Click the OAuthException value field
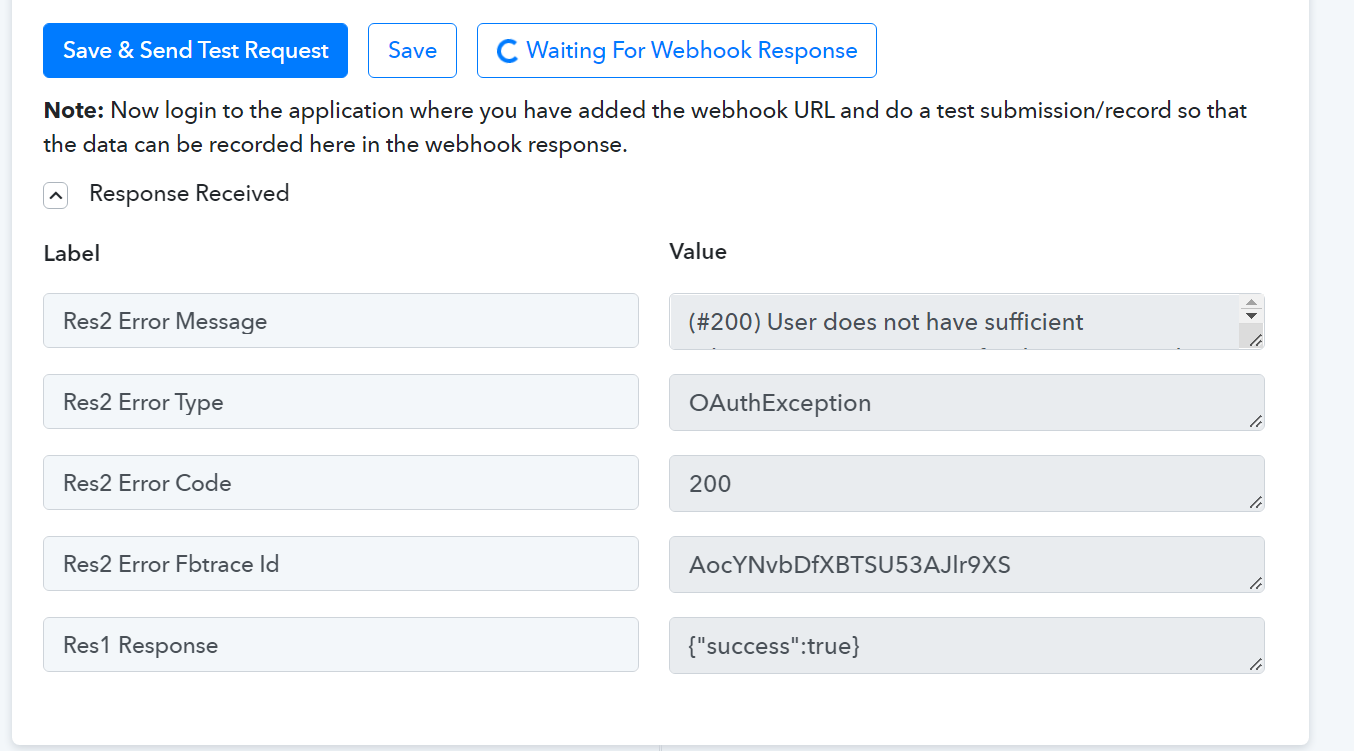The image size is (1354, 751). tap(967, 402)
